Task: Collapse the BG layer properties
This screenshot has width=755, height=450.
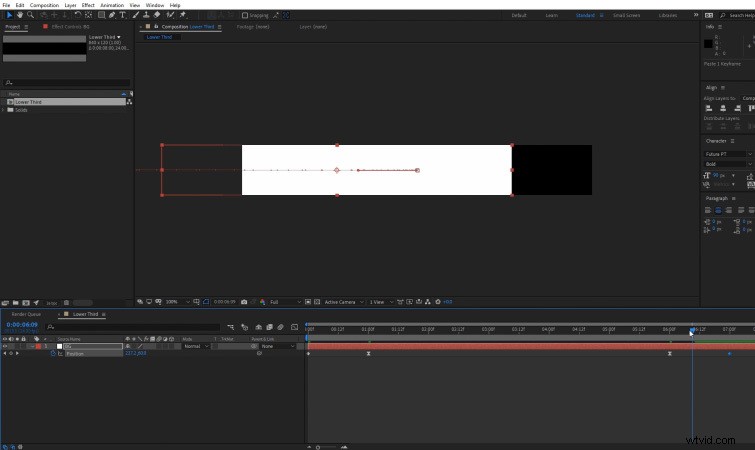Action: point(32,346)
